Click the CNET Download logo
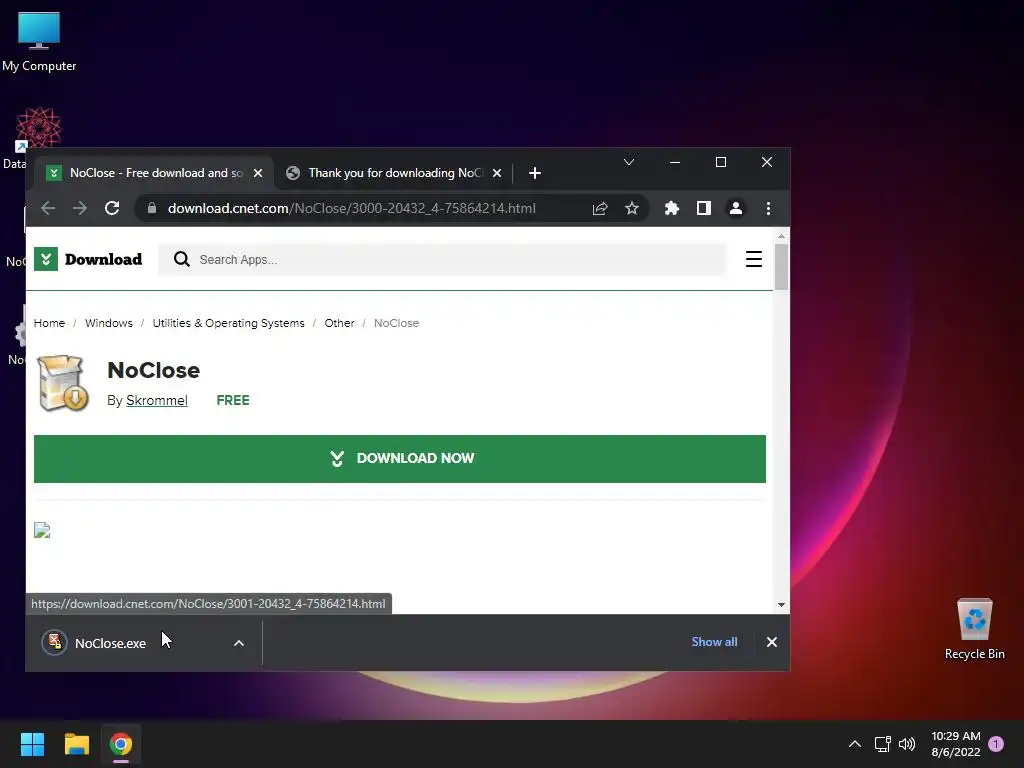 pos(88,259)
